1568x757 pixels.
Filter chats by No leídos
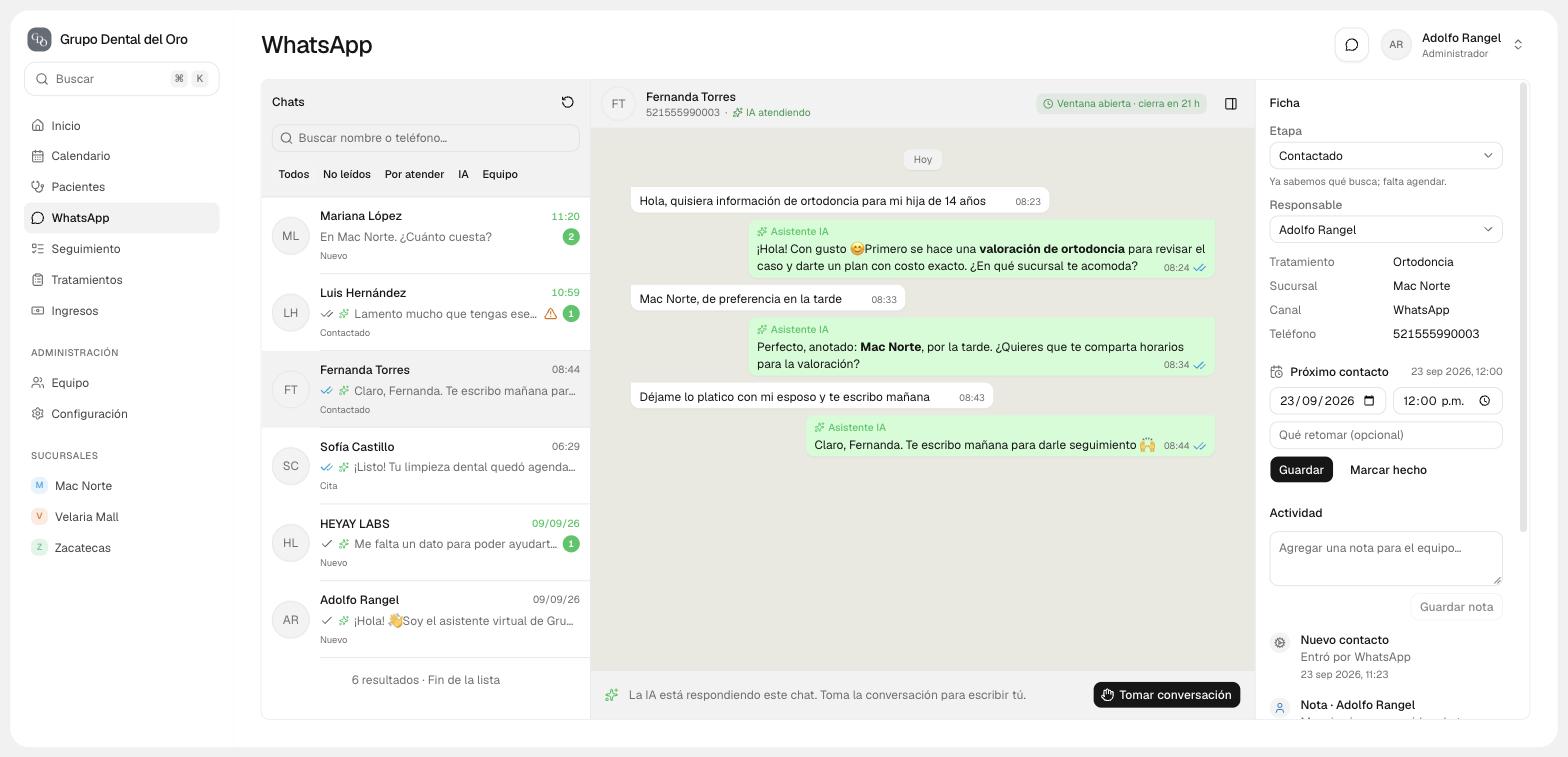tap(347, 174)
